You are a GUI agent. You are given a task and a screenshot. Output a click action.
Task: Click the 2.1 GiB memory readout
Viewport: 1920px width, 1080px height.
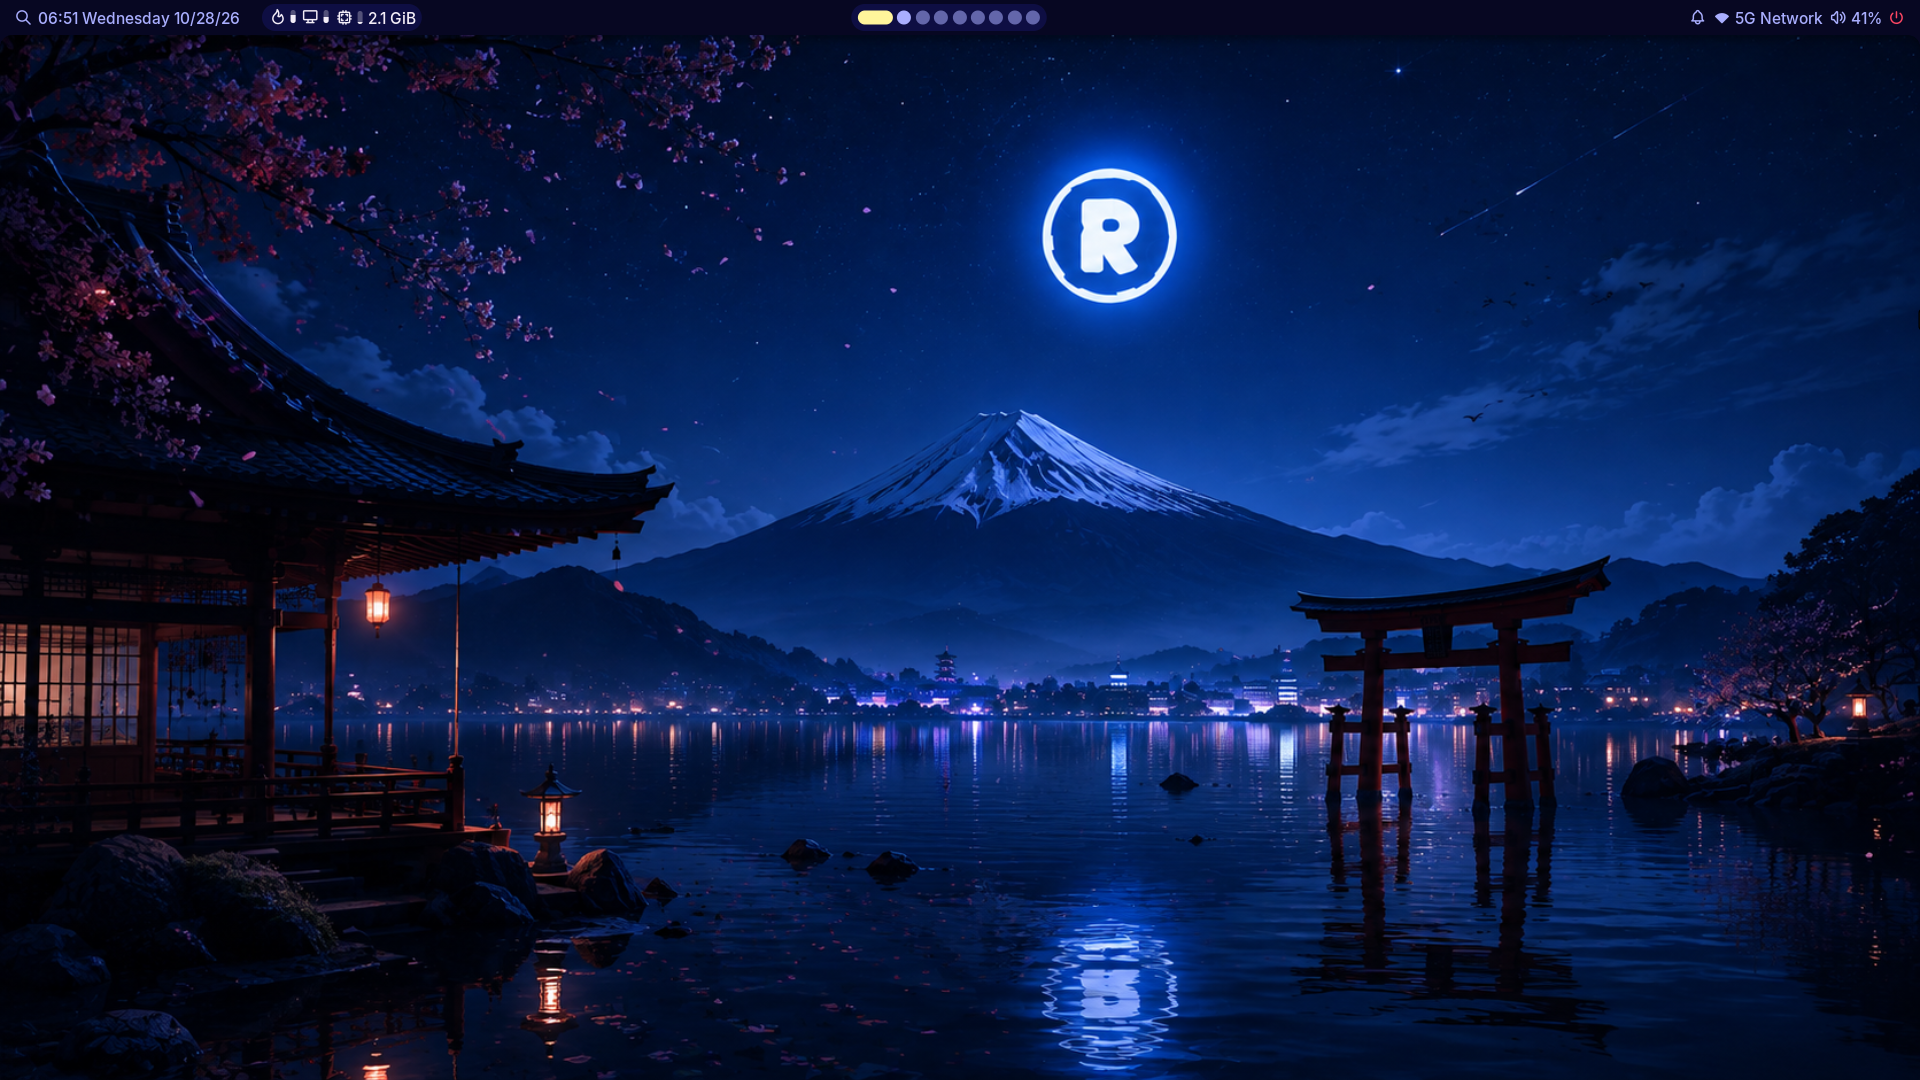click(x=392, y=18)
